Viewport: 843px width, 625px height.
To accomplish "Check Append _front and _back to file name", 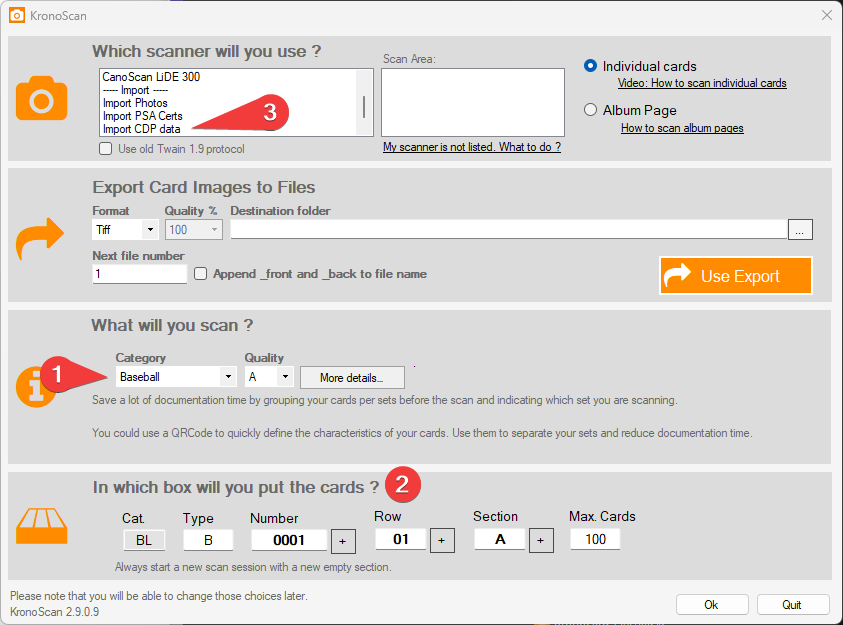I will [x=201, y=274].
